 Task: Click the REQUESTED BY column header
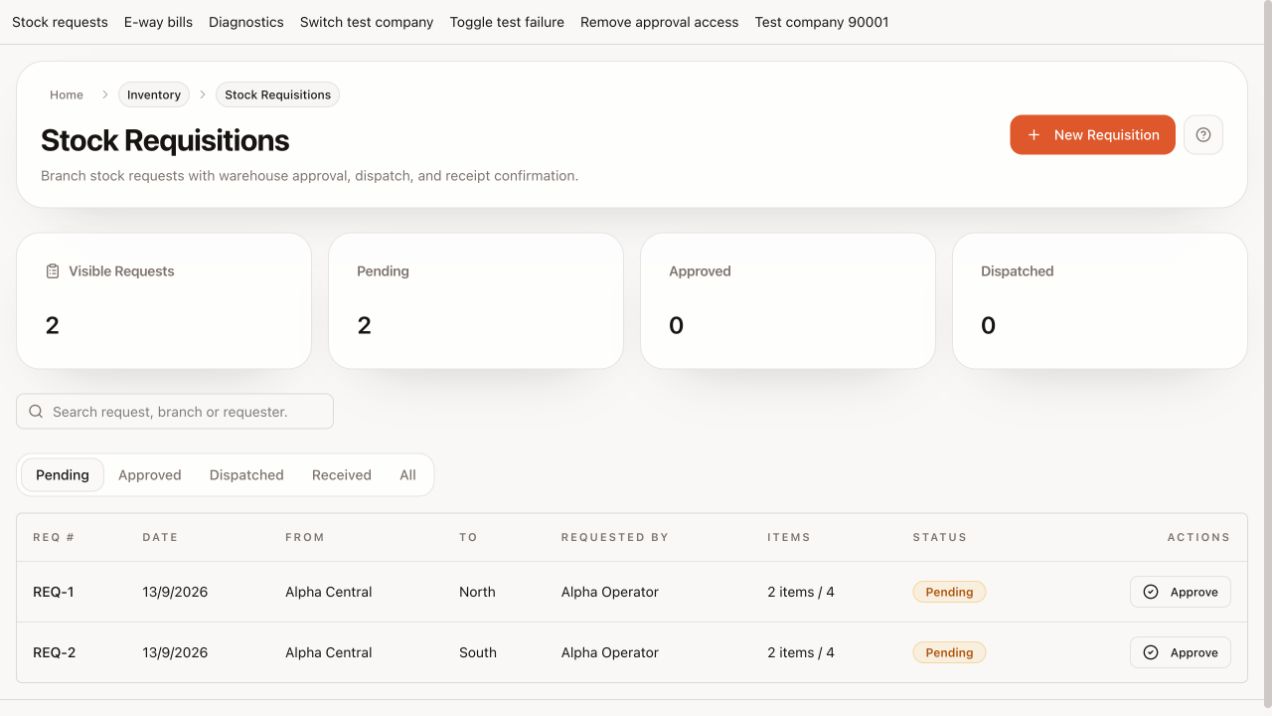[615, 537]
